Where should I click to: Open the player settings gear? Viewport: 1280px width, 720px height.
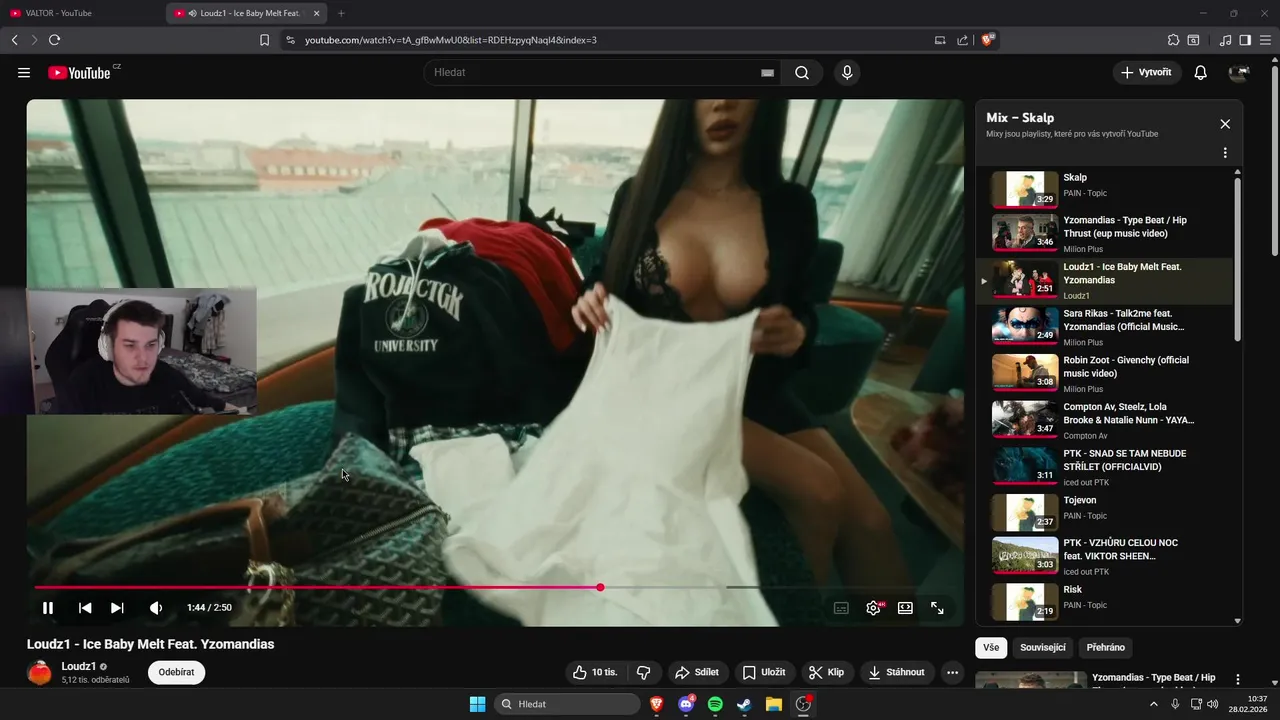coord(874,608)
